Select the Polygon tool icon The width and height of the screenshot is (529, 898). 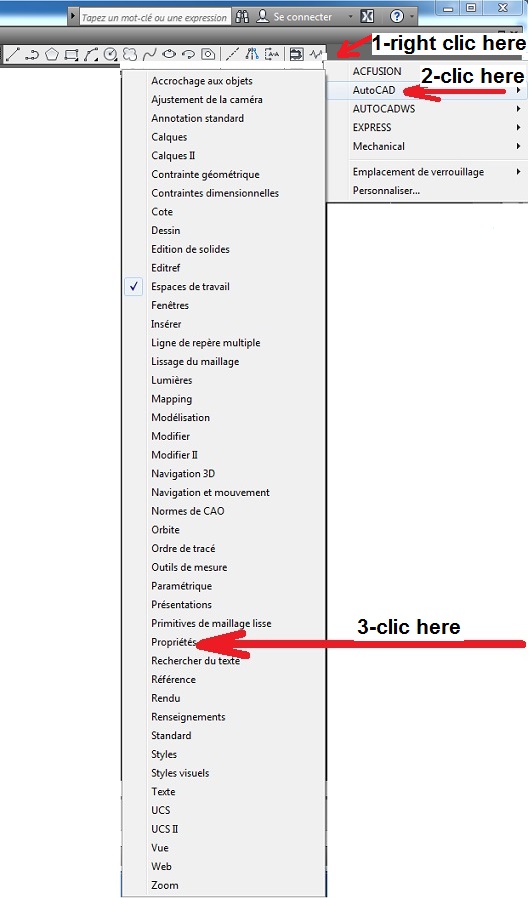point(52,54)
